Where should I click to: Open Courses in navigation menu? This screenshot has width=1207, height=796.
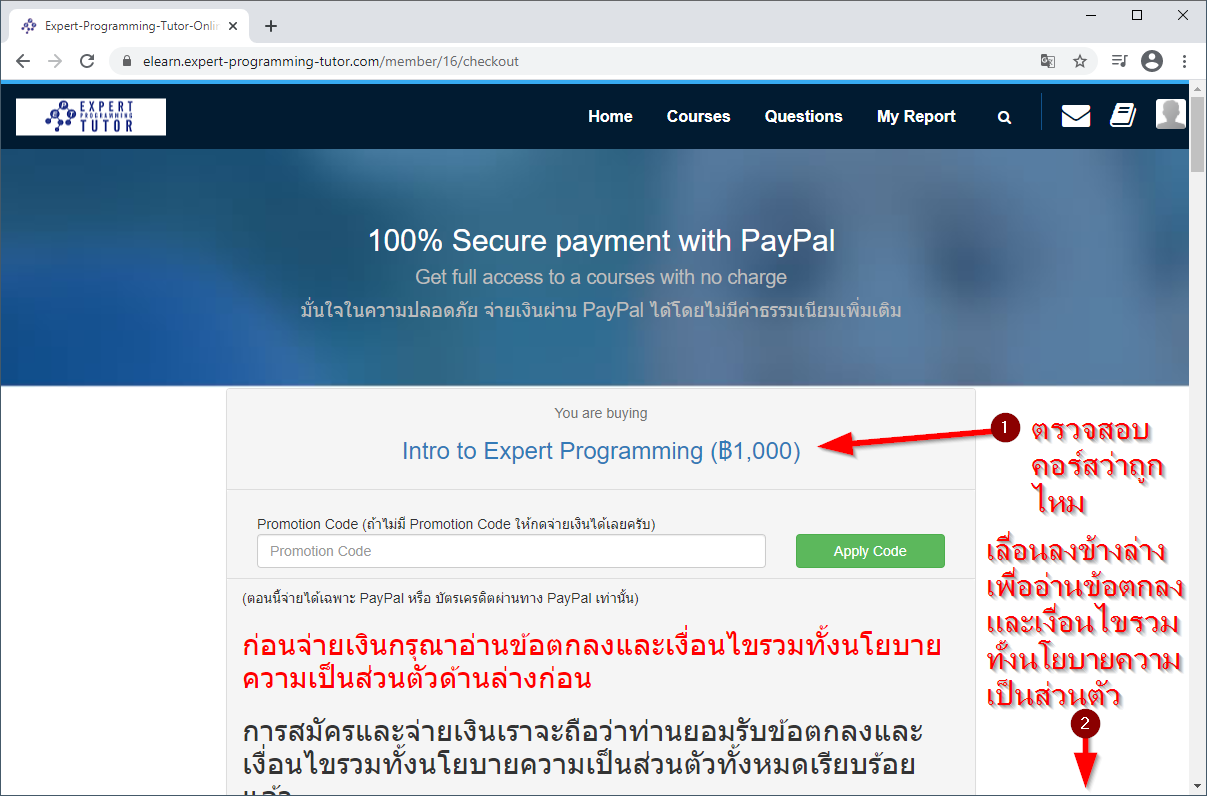698,116
